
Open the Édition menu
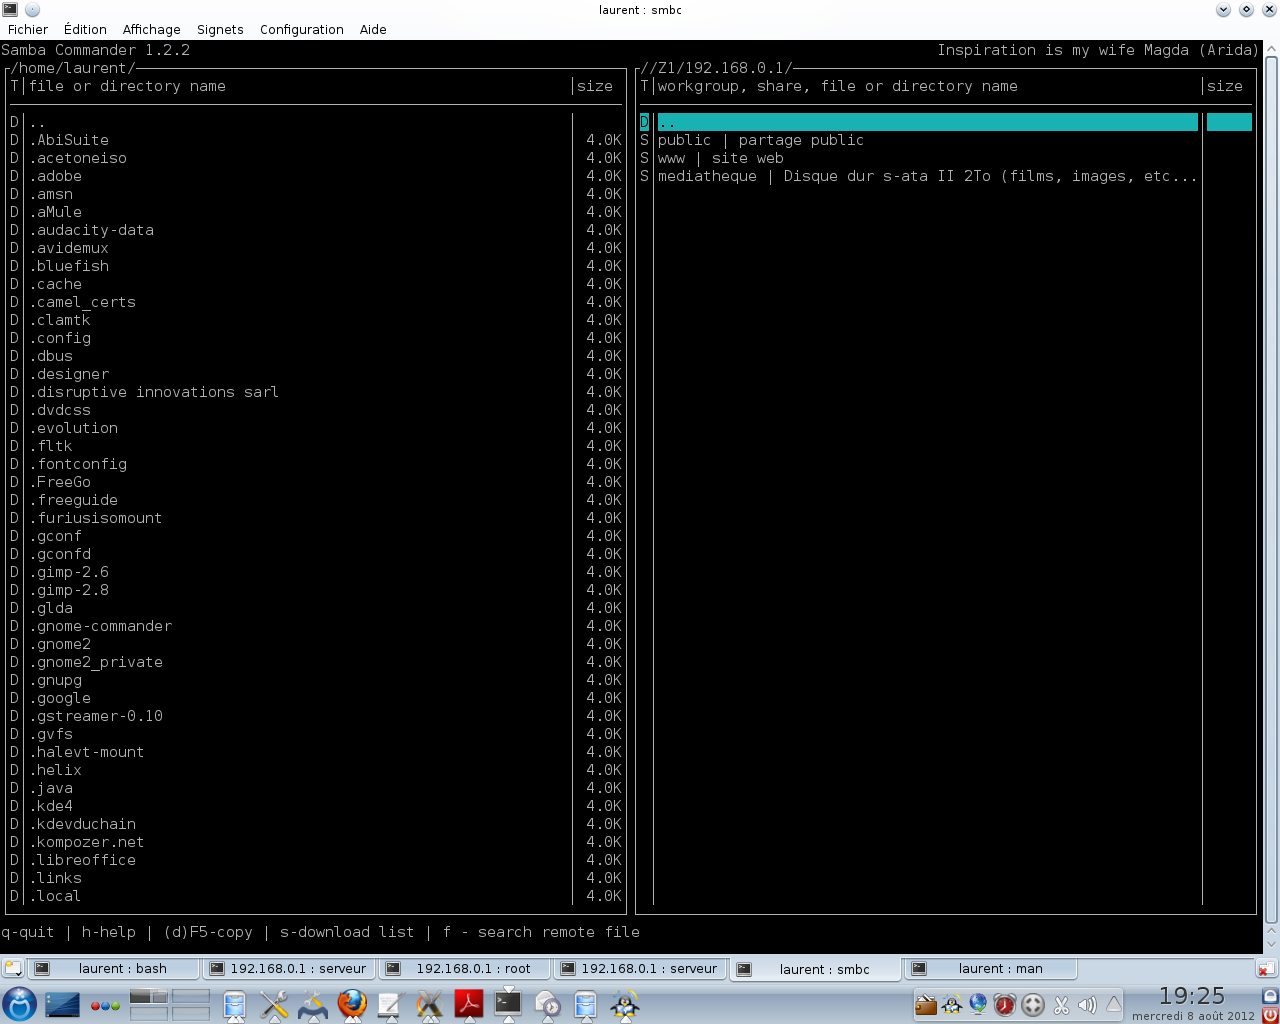[x=85, y=29]
